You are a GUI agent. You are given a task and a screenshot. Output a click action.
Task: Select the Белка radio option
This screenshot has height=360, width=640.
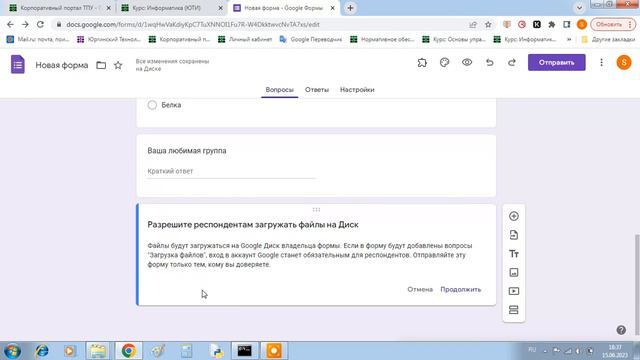tap(152, 105)
